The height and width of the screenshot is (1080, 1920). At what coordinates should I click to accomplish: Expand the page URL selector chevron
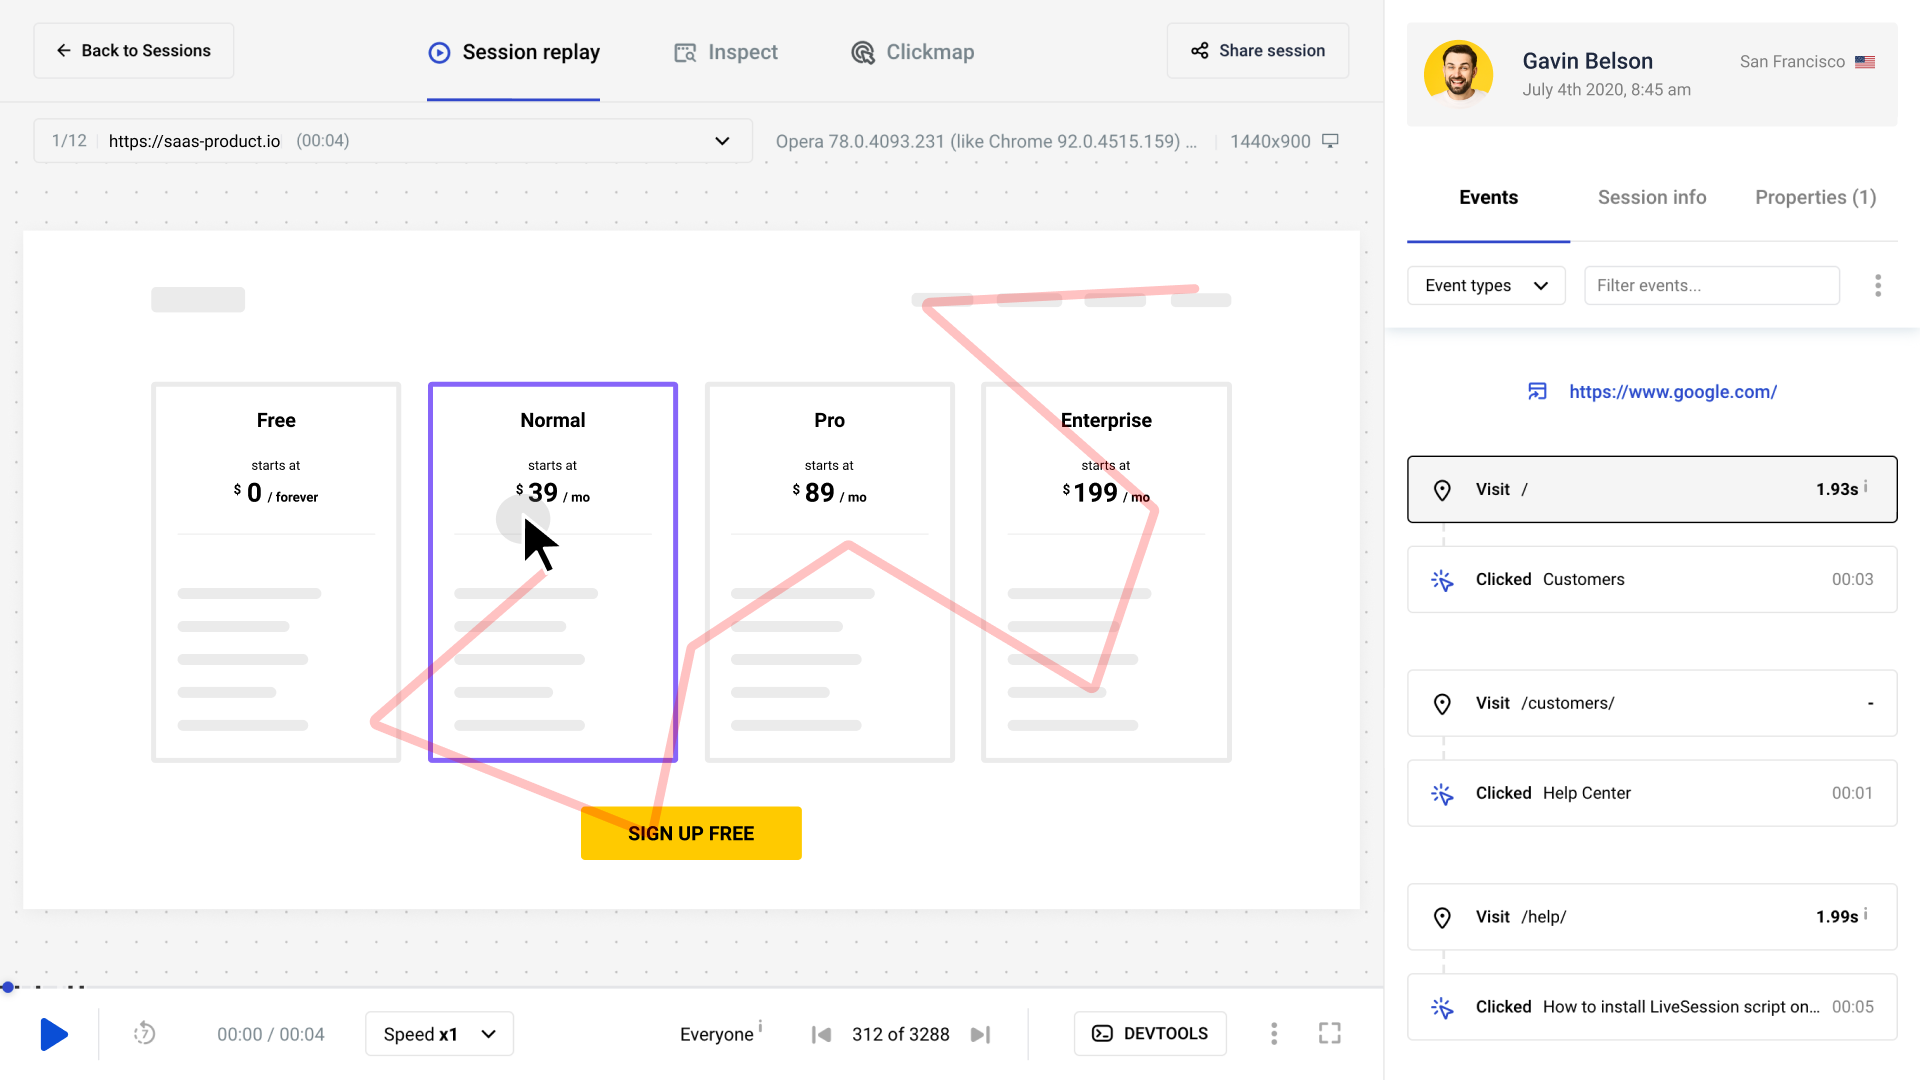[x=722, y=141]
